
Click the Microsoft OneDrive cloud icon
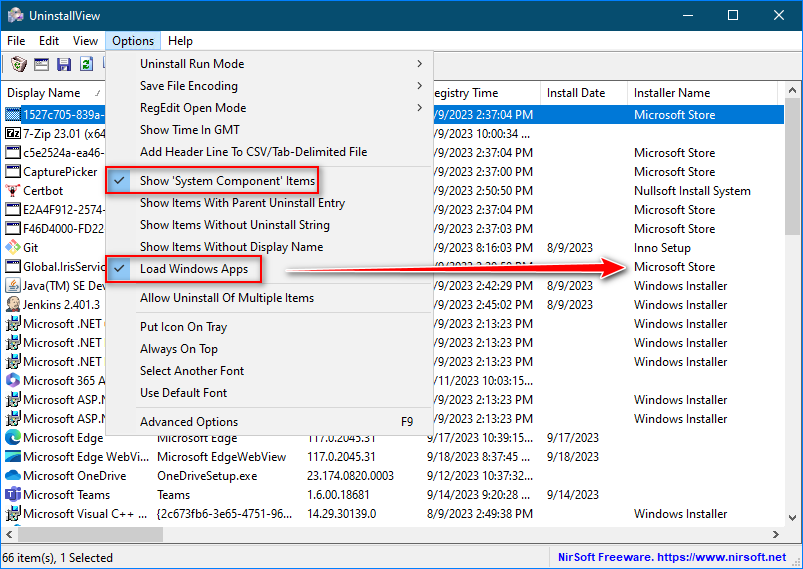[13, 475]
